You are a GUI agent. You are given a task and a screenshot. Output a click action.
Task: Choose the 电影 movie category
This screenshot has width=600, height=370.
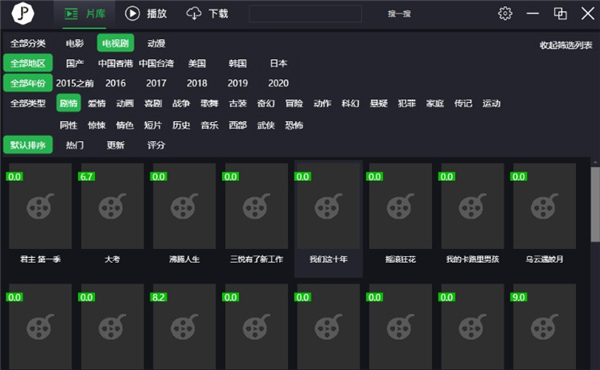coord(75,43)
